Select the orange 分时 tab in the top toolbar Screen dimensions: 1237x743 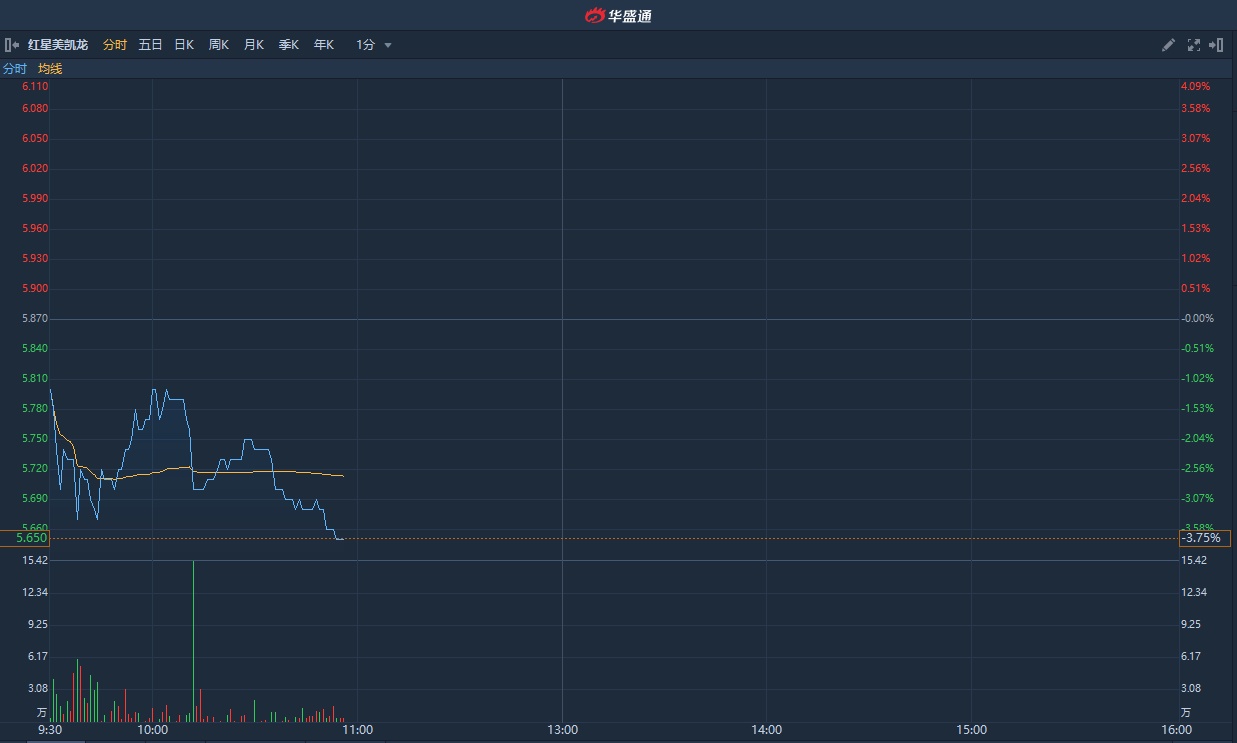[x=115, y=45]
